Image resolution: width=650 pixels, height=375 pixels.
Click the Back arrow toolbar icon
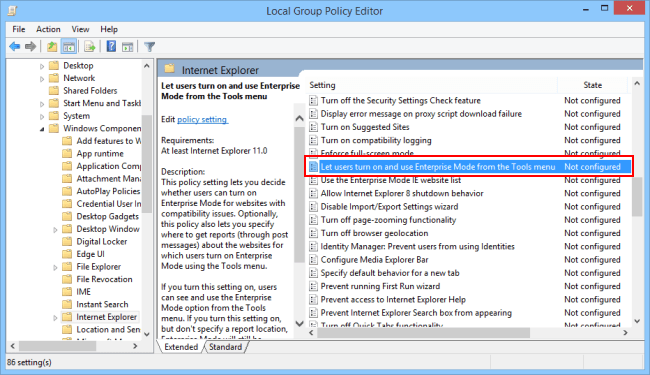pyautogui.click(x=15, y=46)
